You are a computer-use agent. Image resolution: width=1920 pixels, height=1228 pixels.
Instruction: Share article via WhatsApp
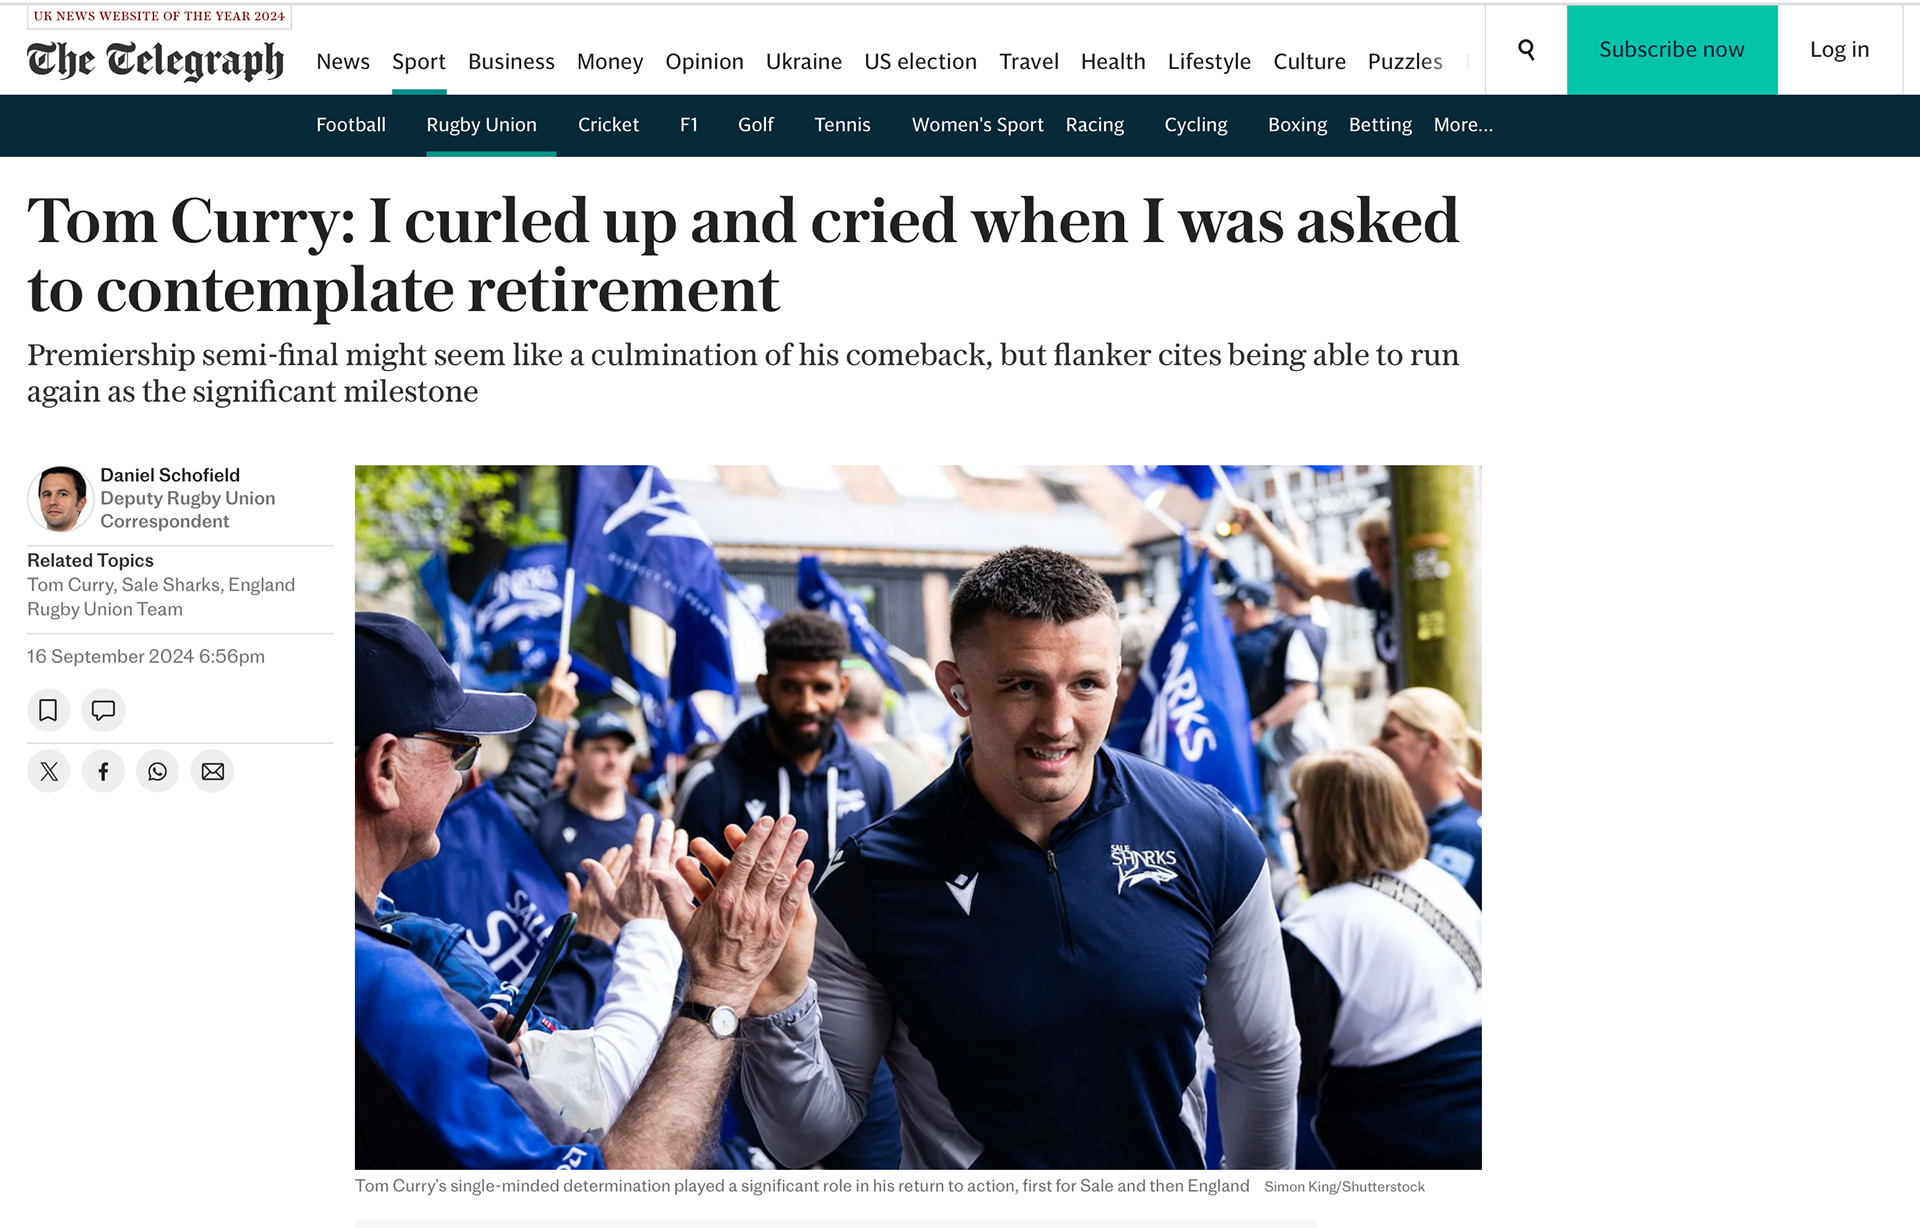[157, 771]
